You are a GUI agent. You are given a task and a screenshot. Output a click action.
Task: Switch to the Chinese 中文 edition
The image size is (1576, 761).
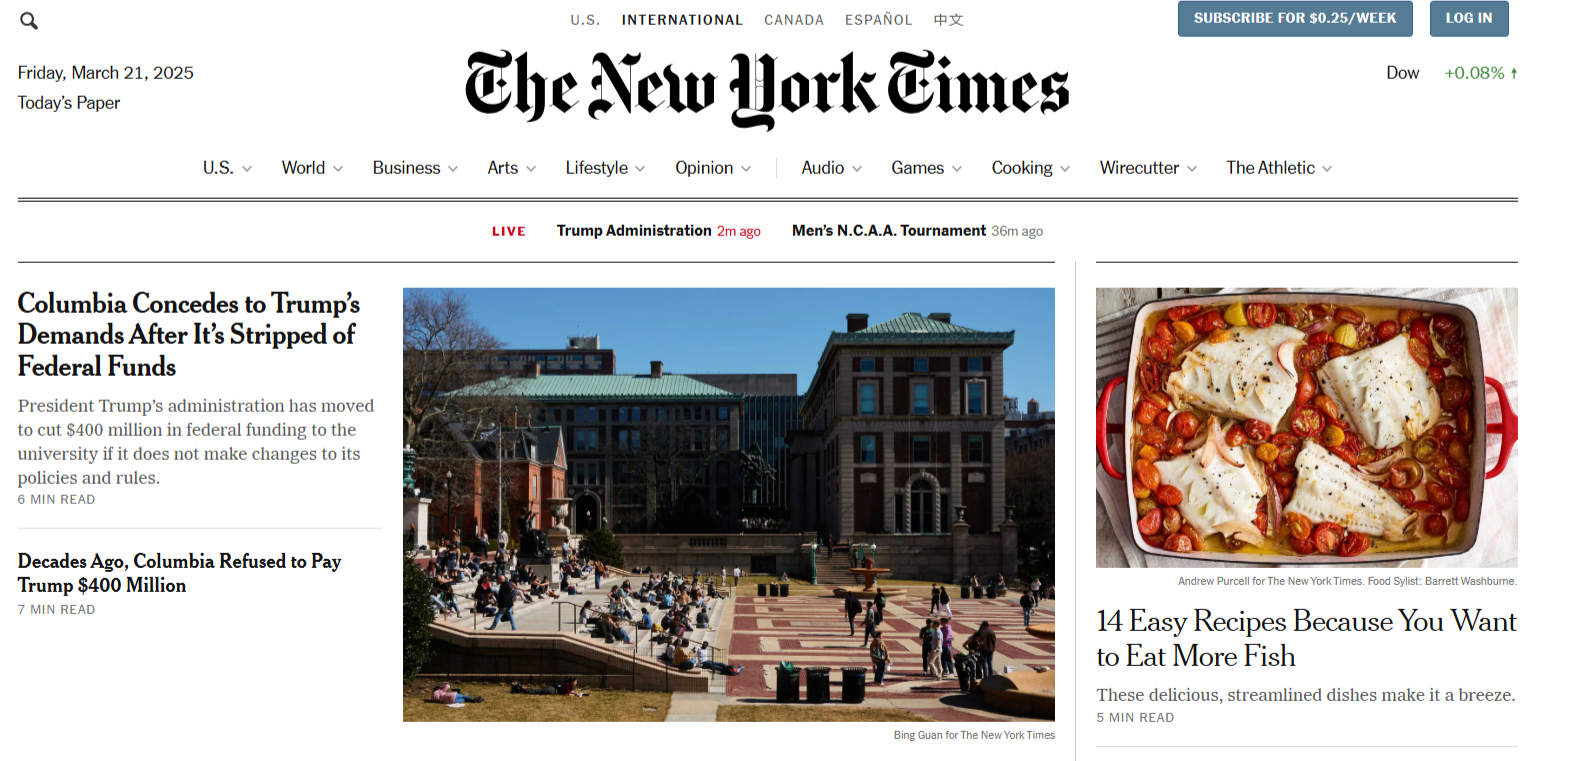click(x=948, y=20)
